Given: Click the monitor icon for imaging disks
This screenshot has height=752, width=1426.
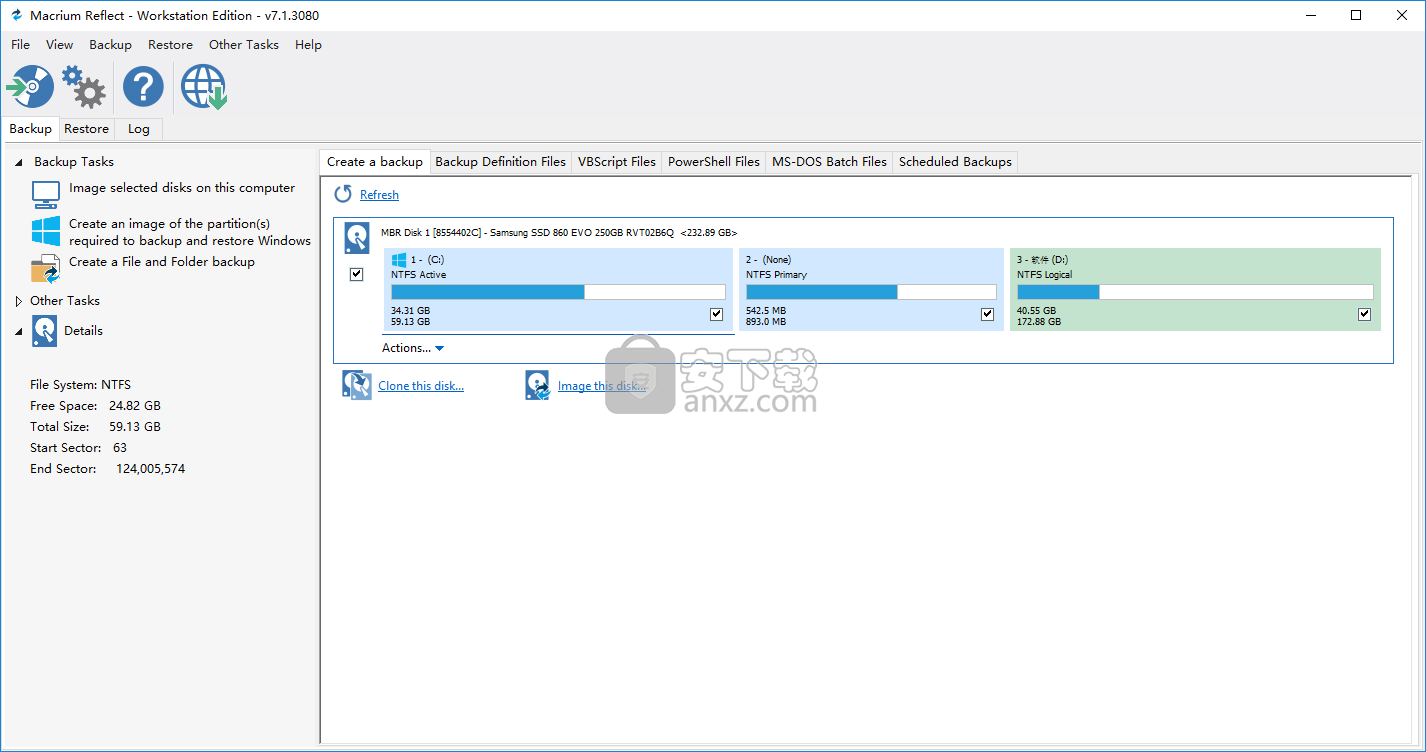Looking at the screenshot, I should (x=46, y=194).
